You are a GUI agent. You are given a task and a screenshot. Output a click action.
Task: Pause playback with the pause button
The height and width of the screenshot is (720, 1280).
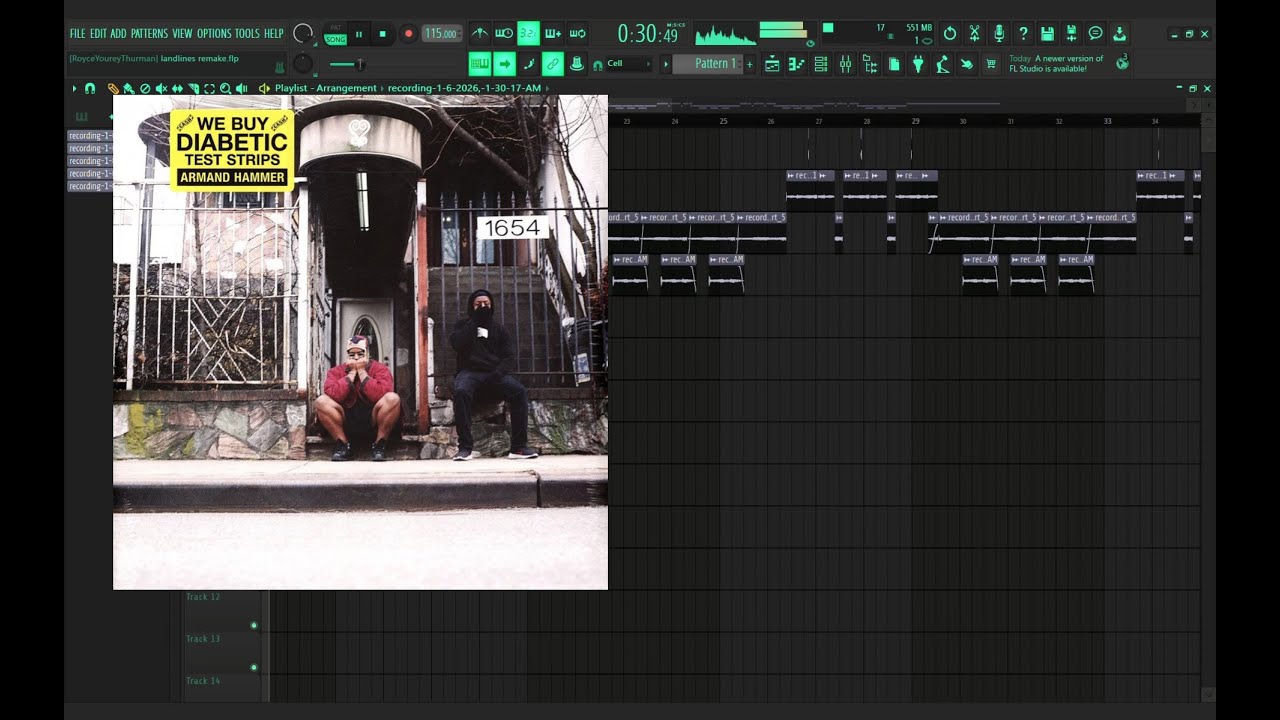click(x=359, y=34)
